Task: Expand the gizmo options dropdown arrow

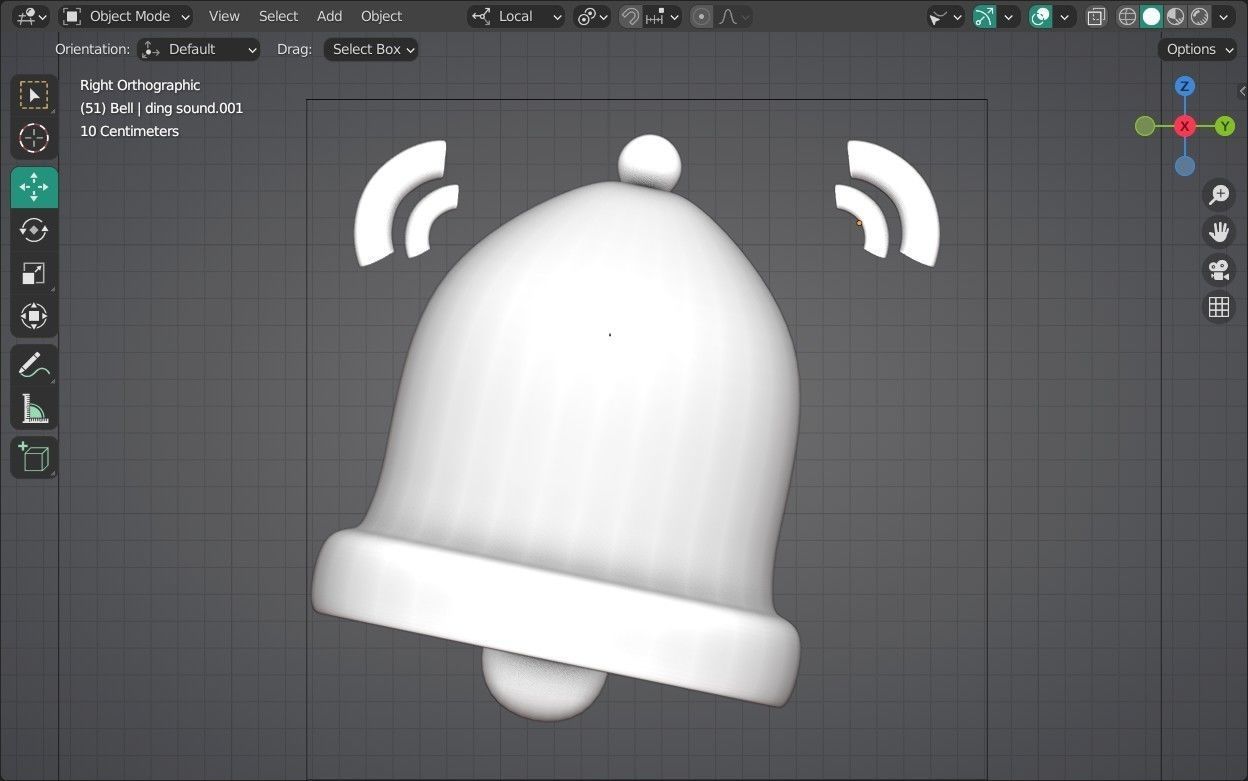Action: click(1009, 16)
